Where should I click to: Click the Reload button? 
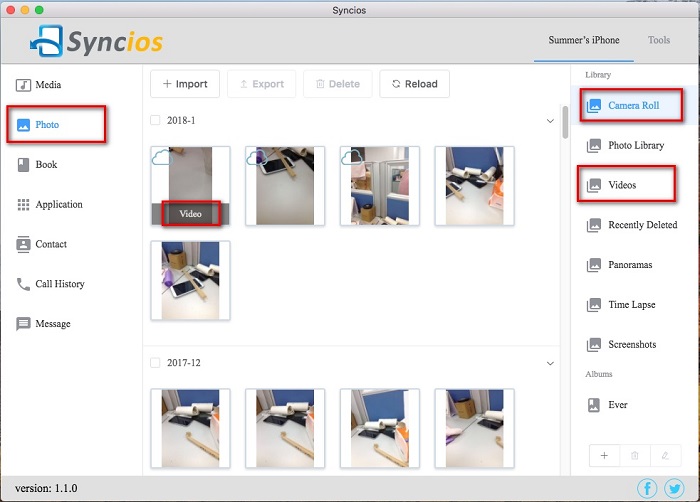414,84
